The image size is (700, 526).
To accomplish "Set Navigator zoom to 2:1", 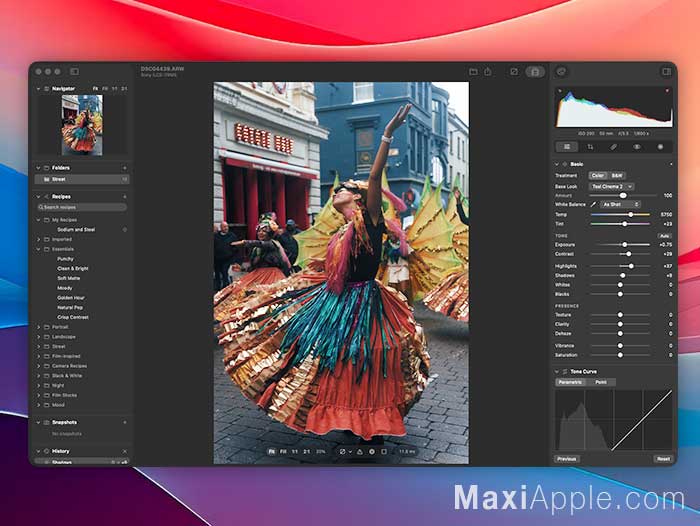I will click(125, 89).
